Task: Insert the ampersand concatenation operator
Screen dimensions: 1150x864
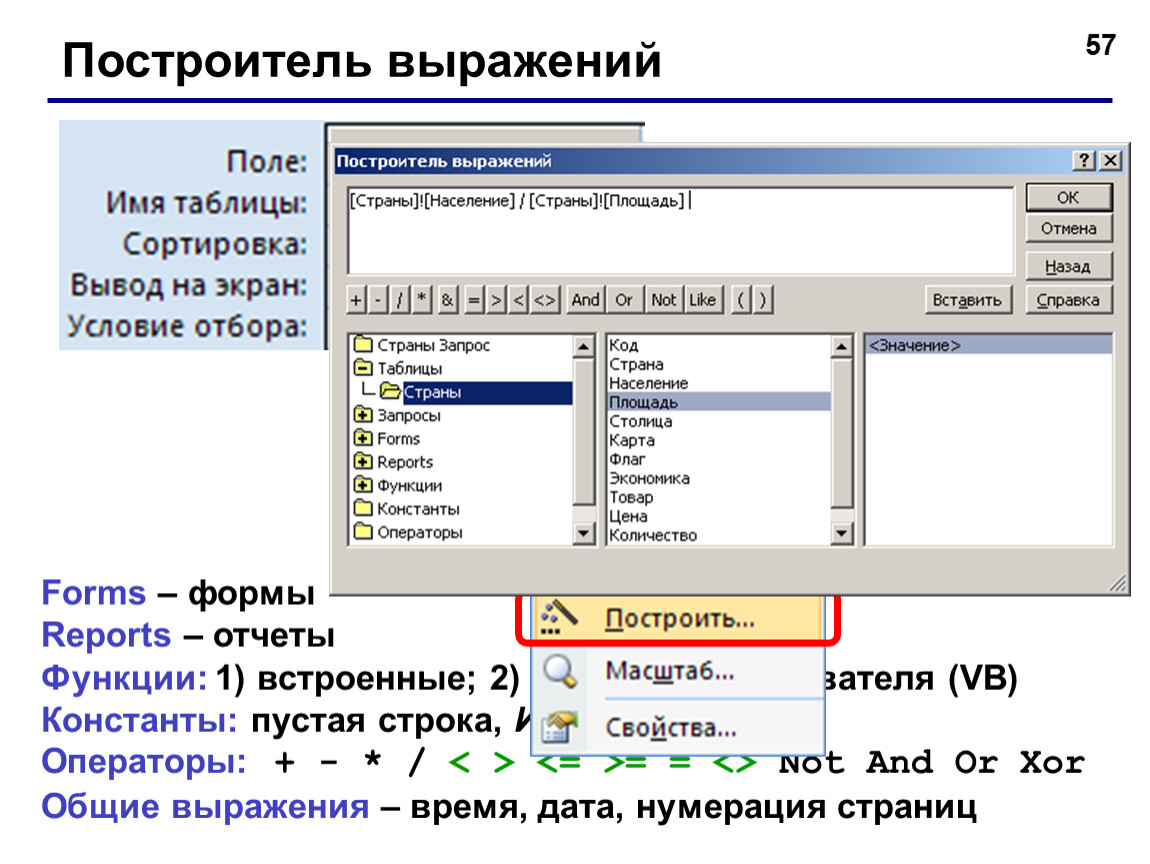Action: point(447,300)
